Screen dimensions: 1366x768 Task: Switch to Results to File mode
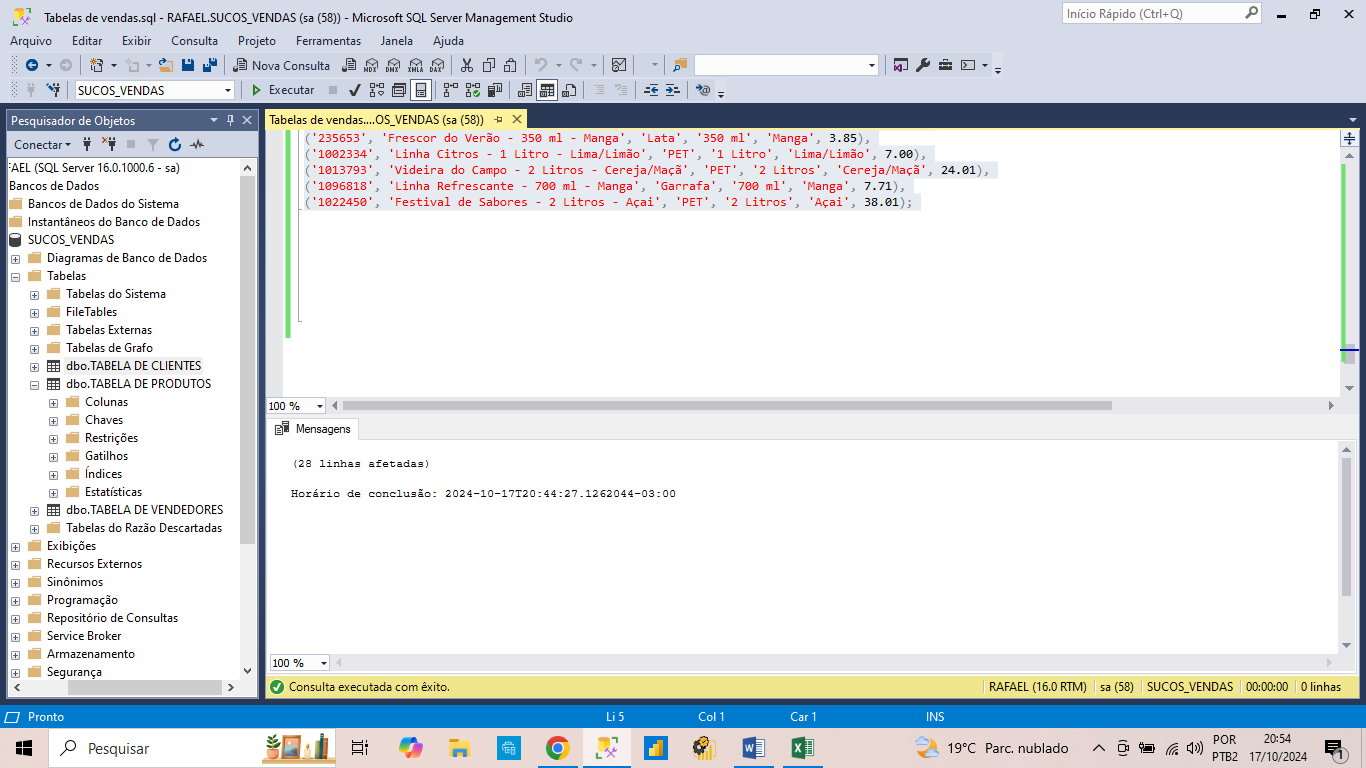(x=569, y=90)
